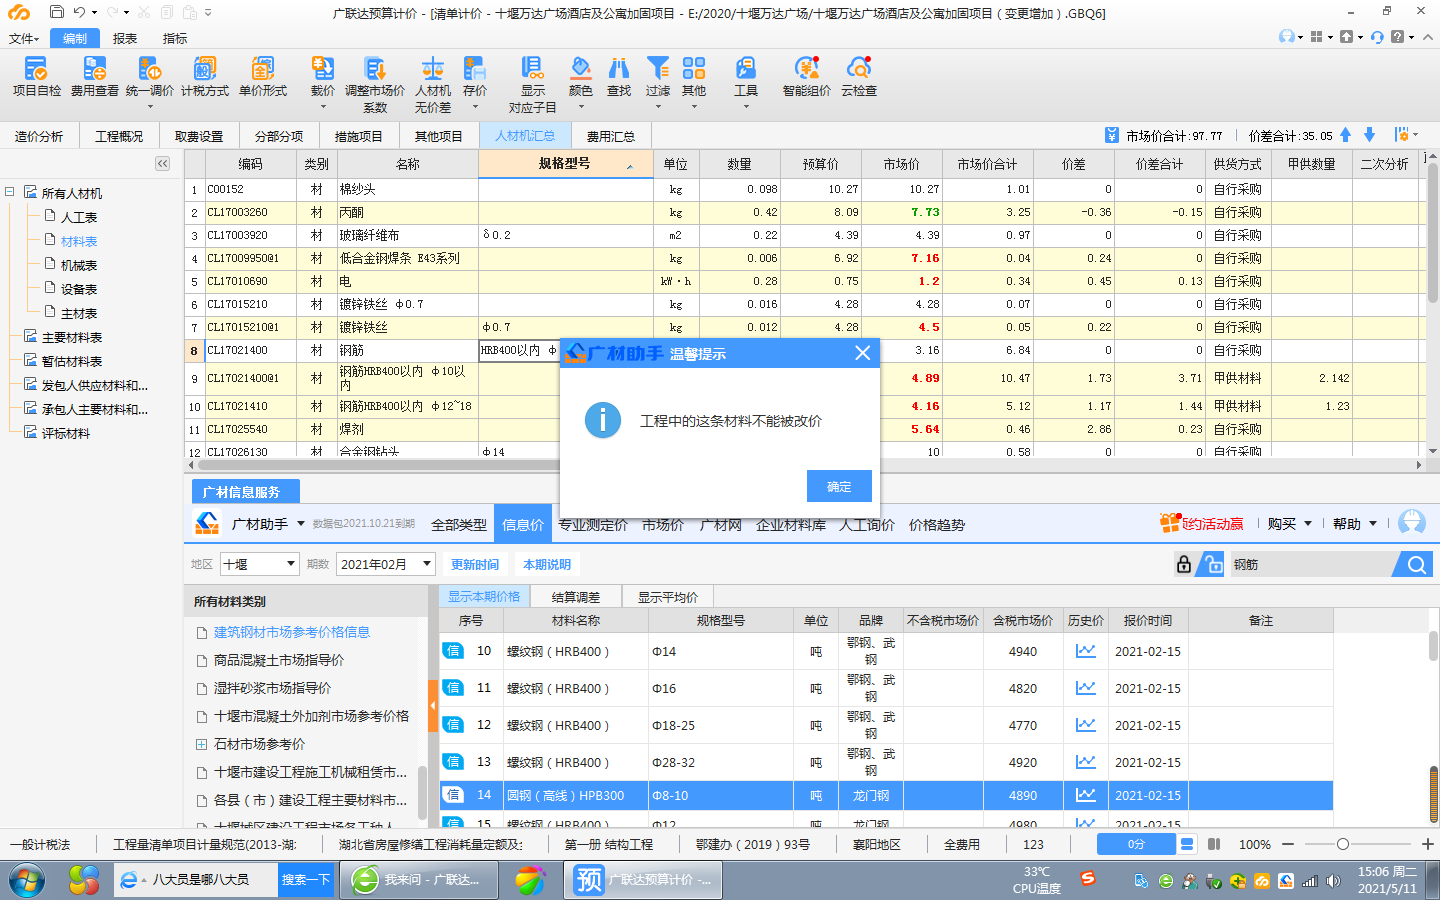Run 项目自检 project self-check
Viewport: 1440px width, 900px height.
37,77
